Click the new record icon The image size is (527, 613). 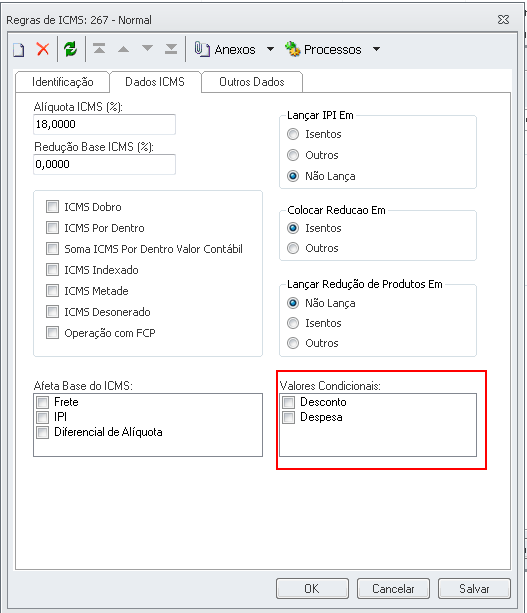pyautogui.click(x=19, y=50)
